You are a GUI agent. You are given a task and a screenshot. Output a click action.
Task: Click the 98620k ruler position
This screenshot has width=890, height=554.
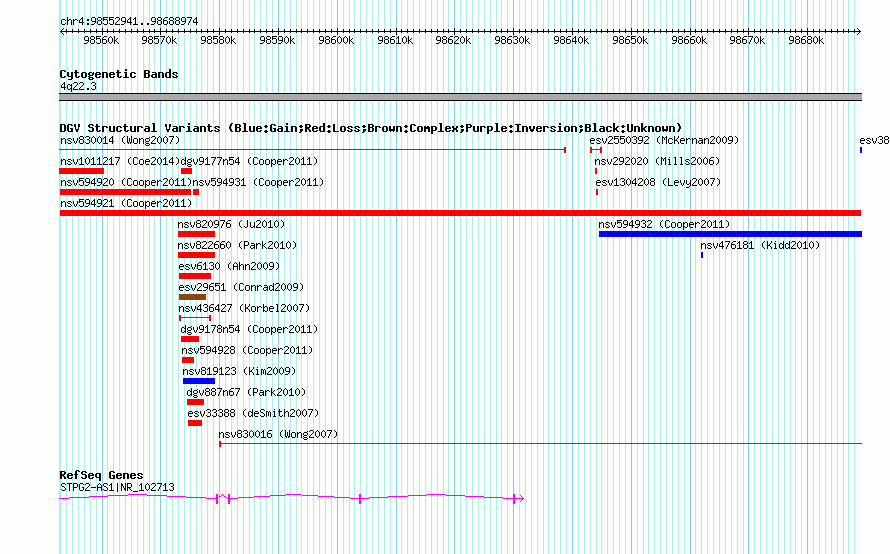[453, 40]
